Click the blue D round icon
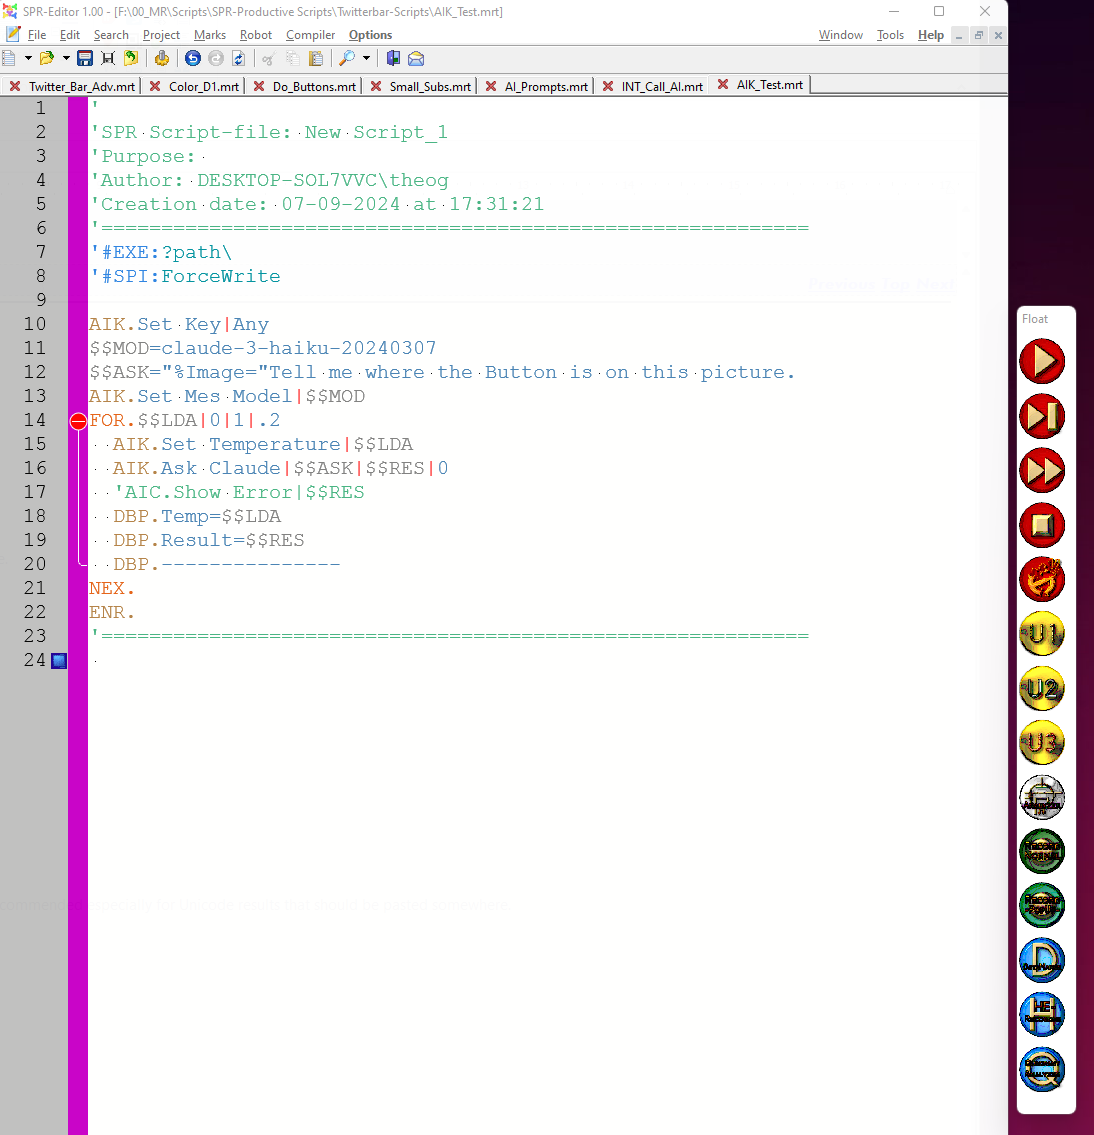Image resolution: width=1094 pixels, height=1135 pixels. (x=1041, y=960)
